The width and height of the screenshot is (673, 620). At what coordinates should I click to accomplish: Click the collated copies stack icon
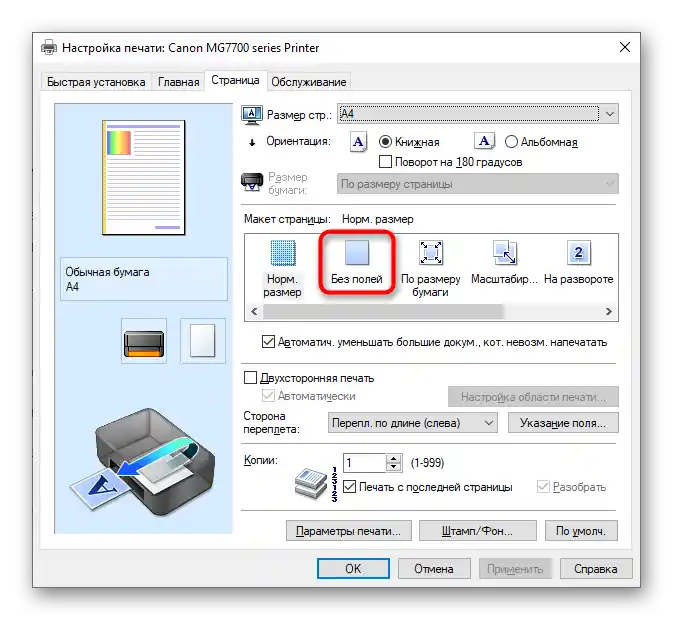[x=311, y=484]
